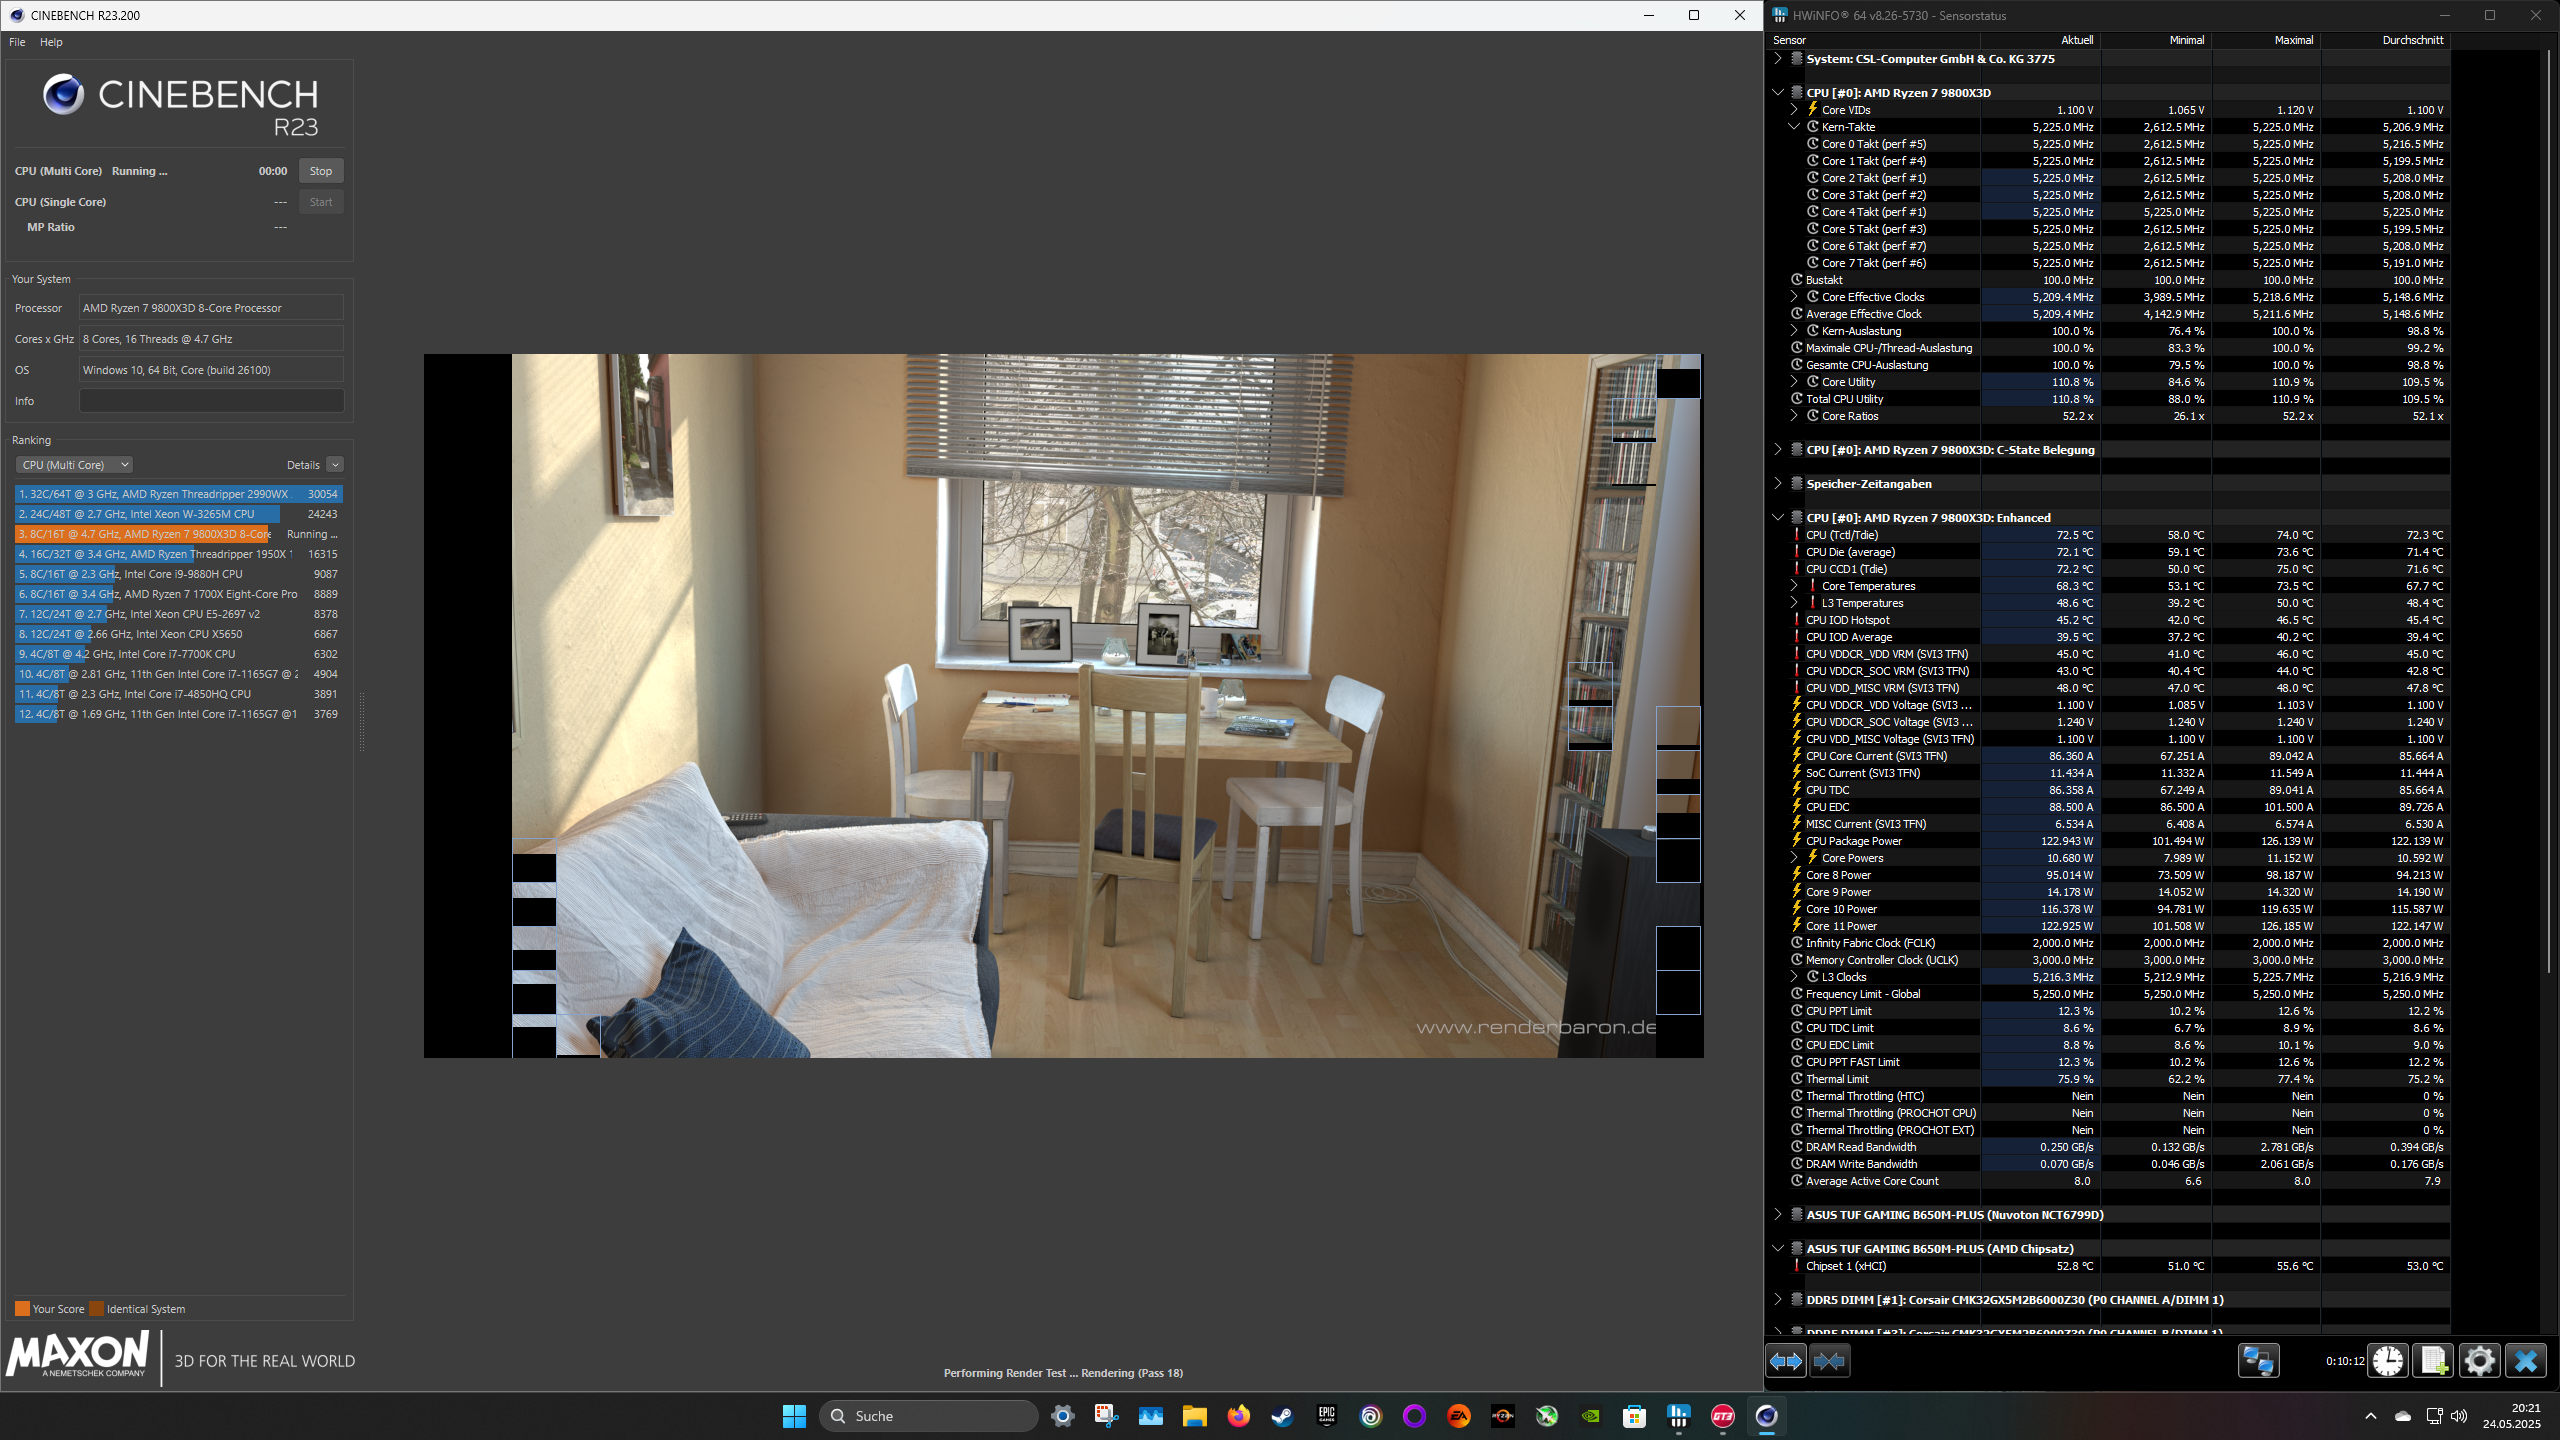This screenshot has height=1440, width=2560.
Task: Expand the Details dropdown arrow in Ranking
Action: pyautogui.click(x=335, y=465)
